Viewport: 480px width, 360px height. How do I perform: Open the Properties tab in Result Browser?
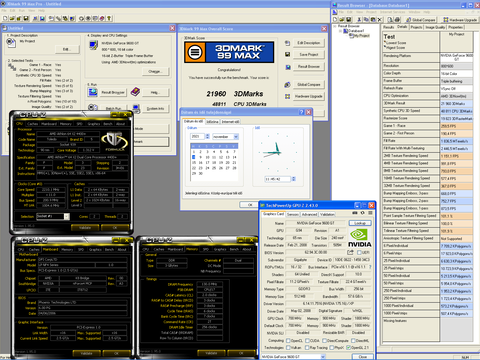tap(455, 27)
